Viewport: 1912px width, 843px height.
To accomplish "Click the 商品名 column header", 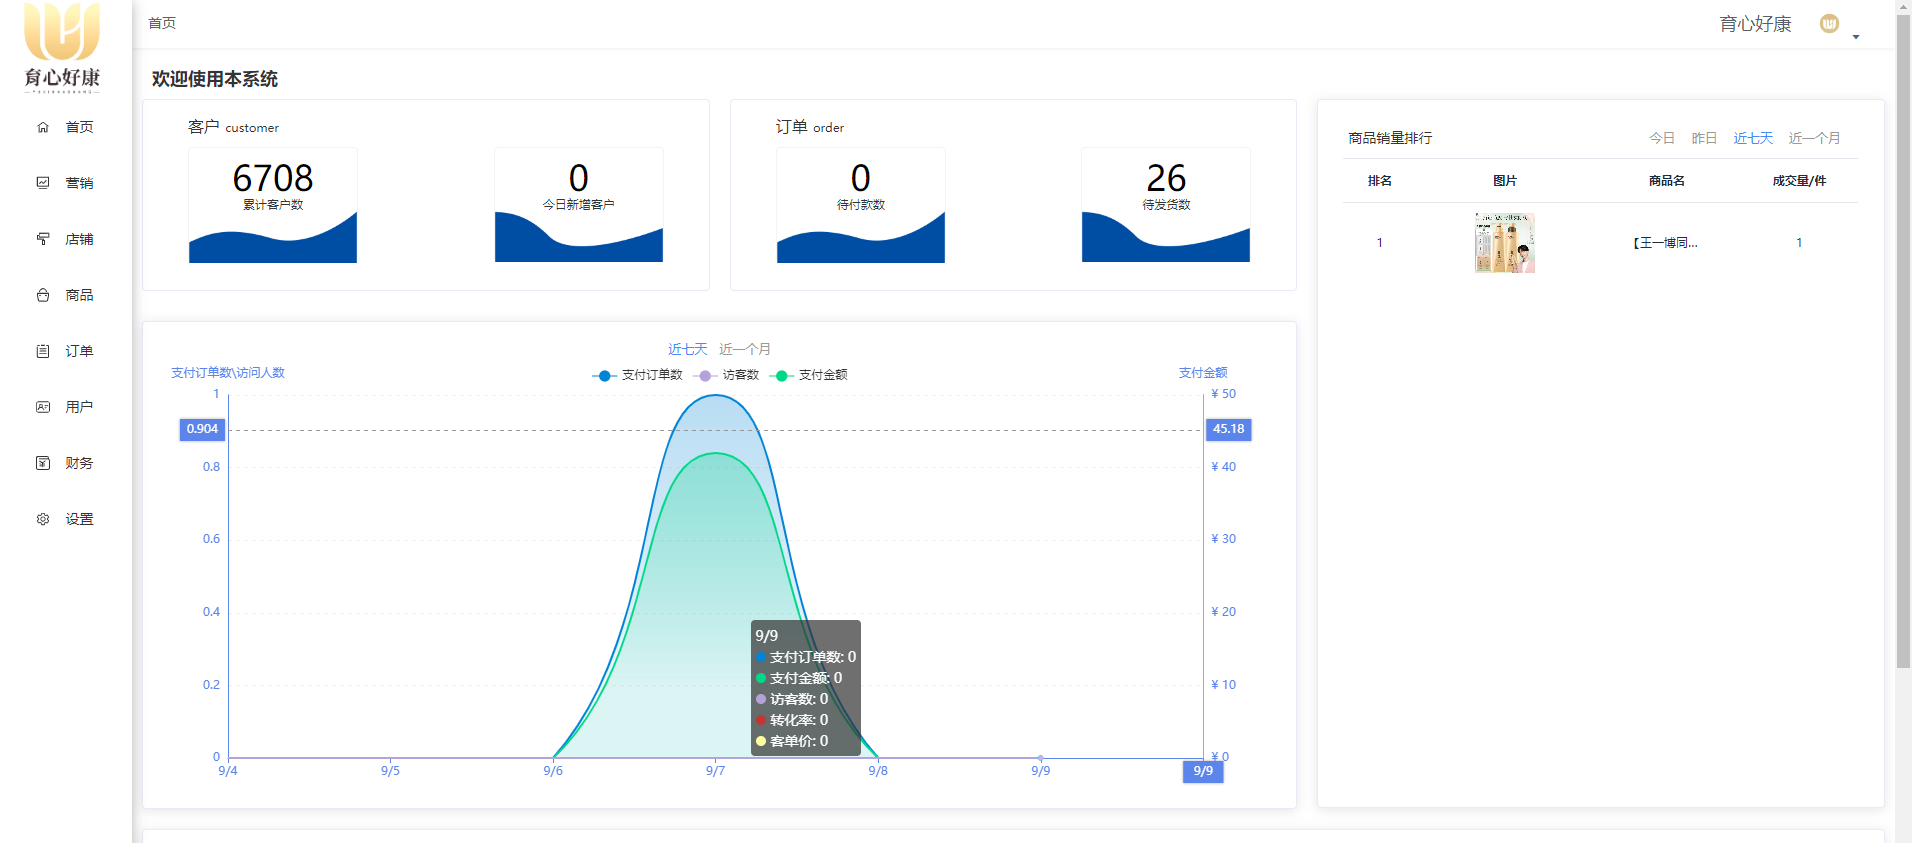I will [x=1667, y=181].
